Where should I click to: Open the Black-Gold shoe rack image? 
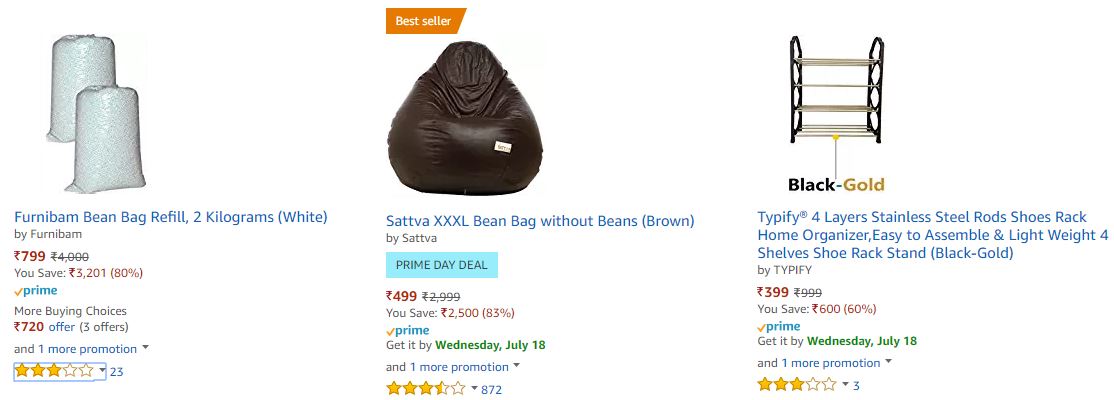pyautogui.click(x=837, y=114)
